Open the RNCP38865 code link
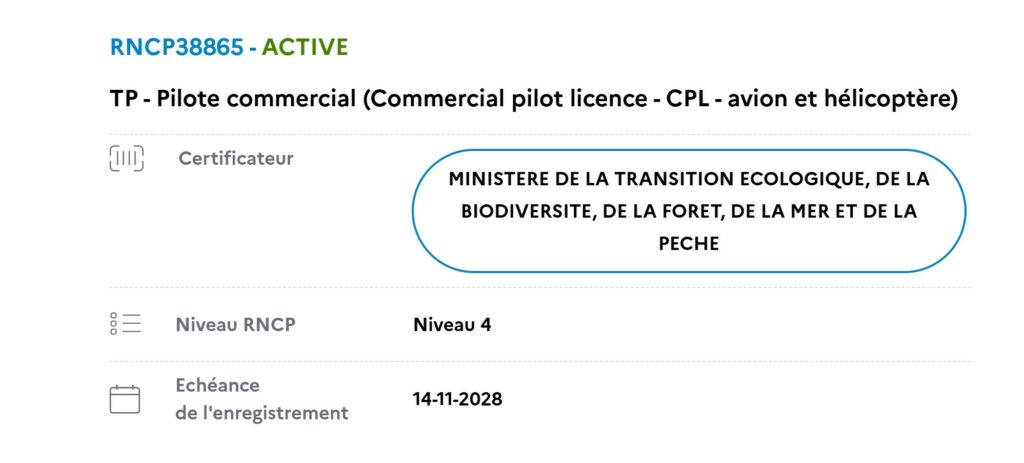The image size is (1024, 463). pyautogui.click(x=176, y=47)
